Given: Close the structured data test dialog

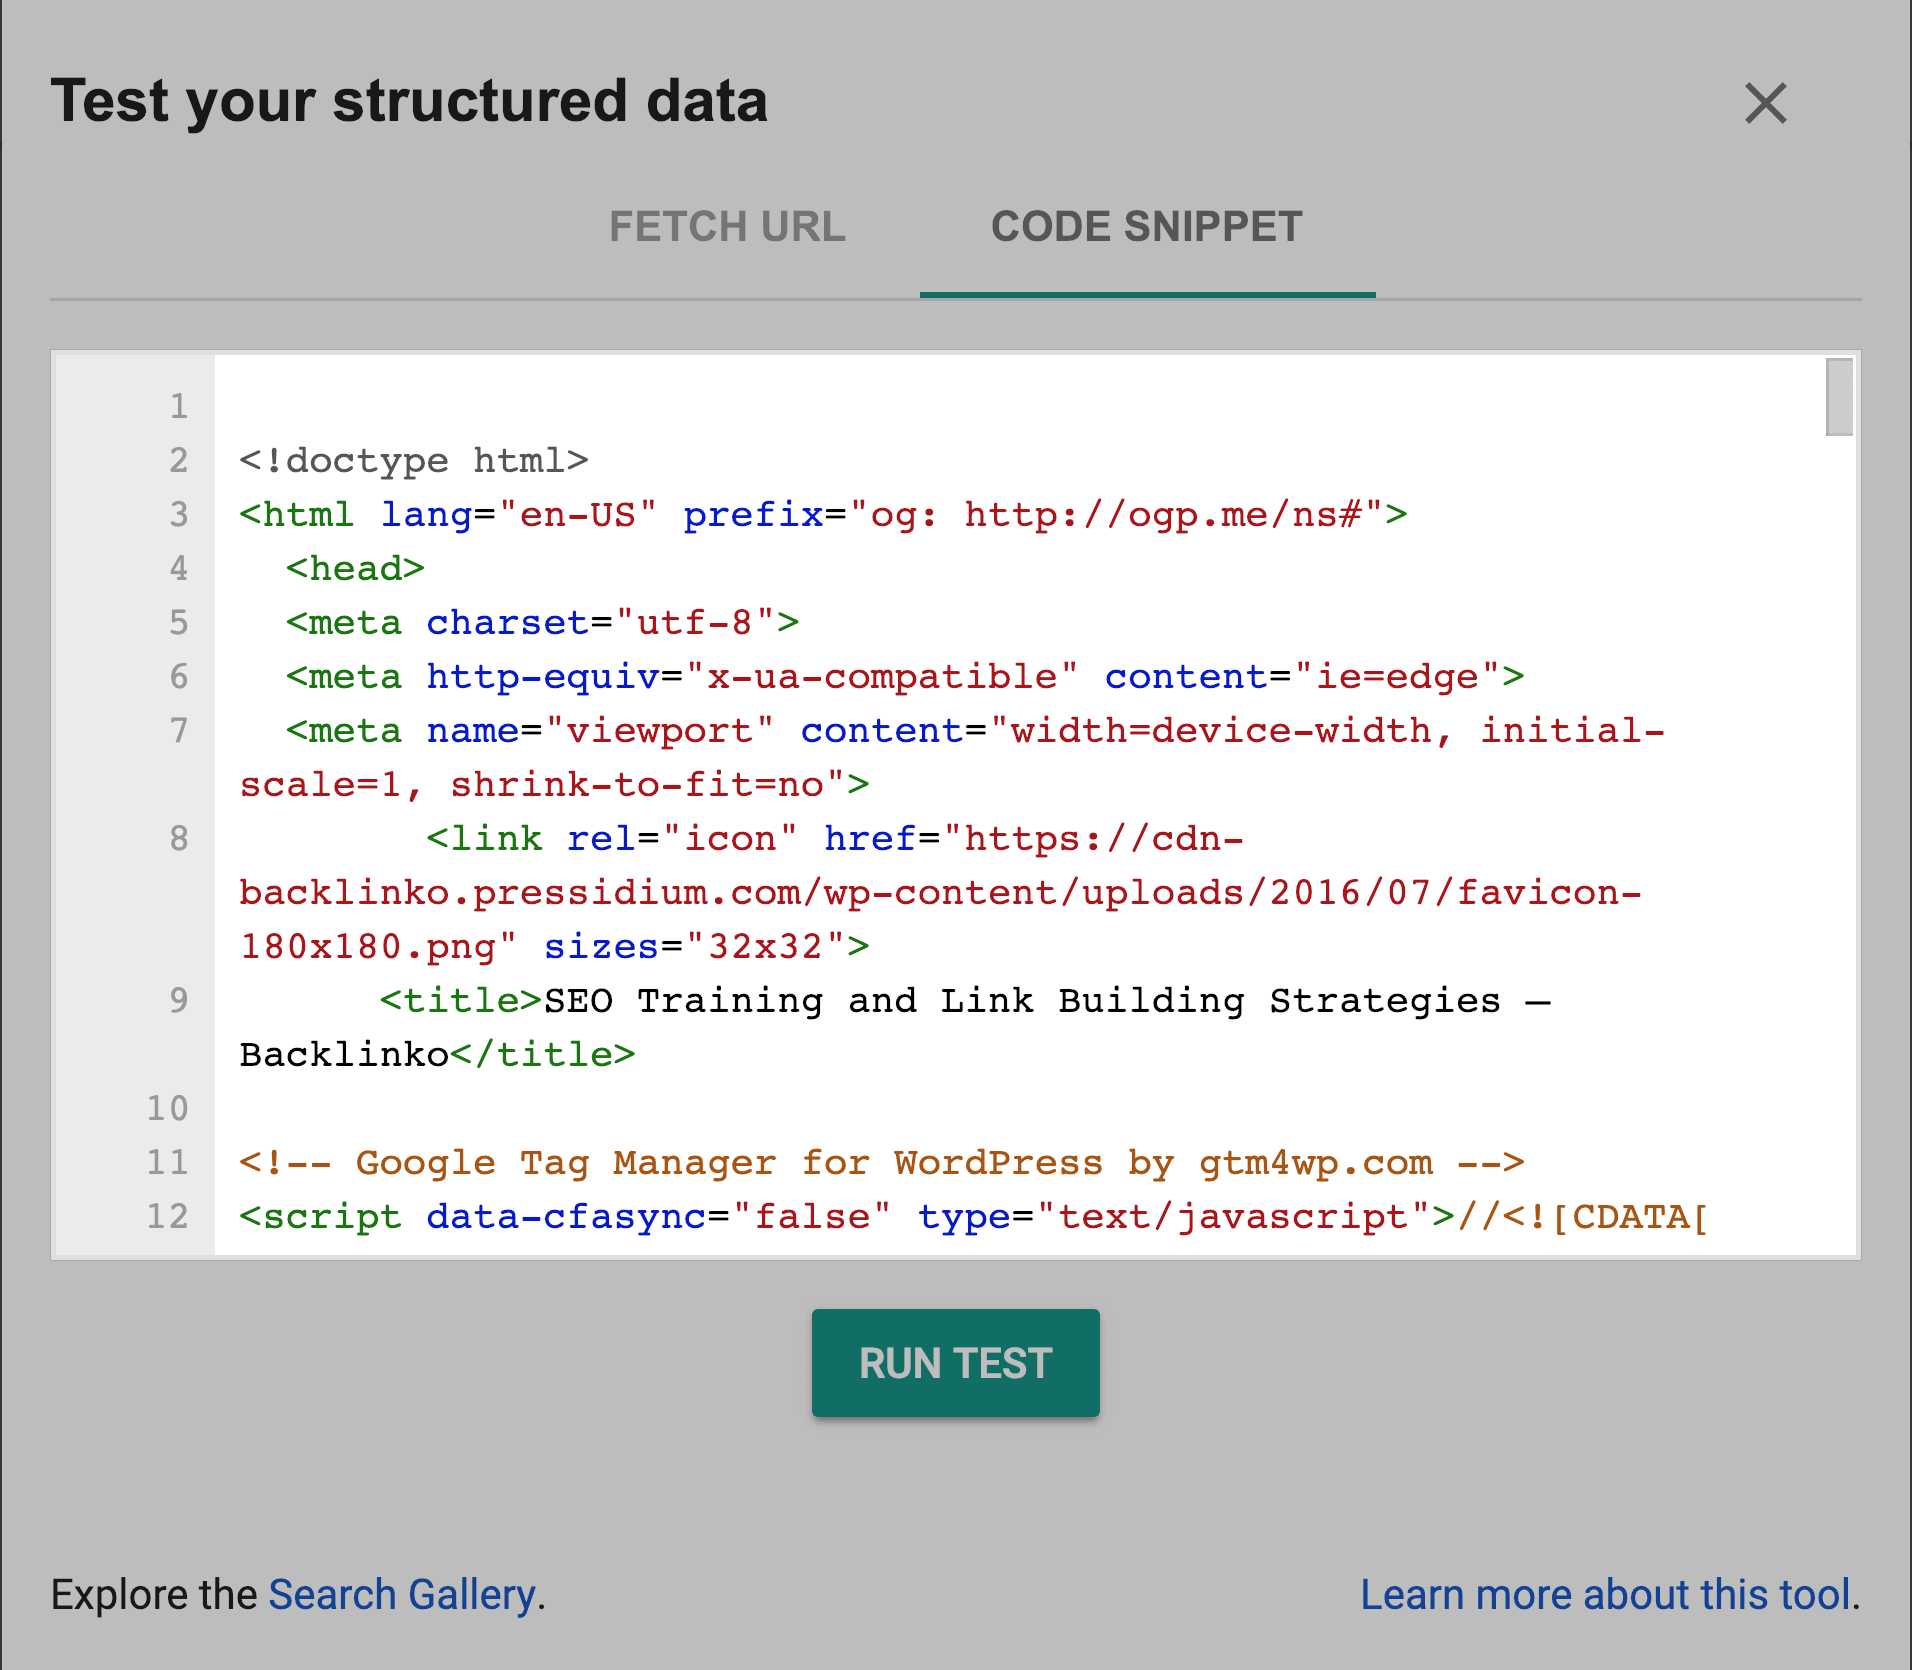Looking at the screenshot, I should 1765,103.
